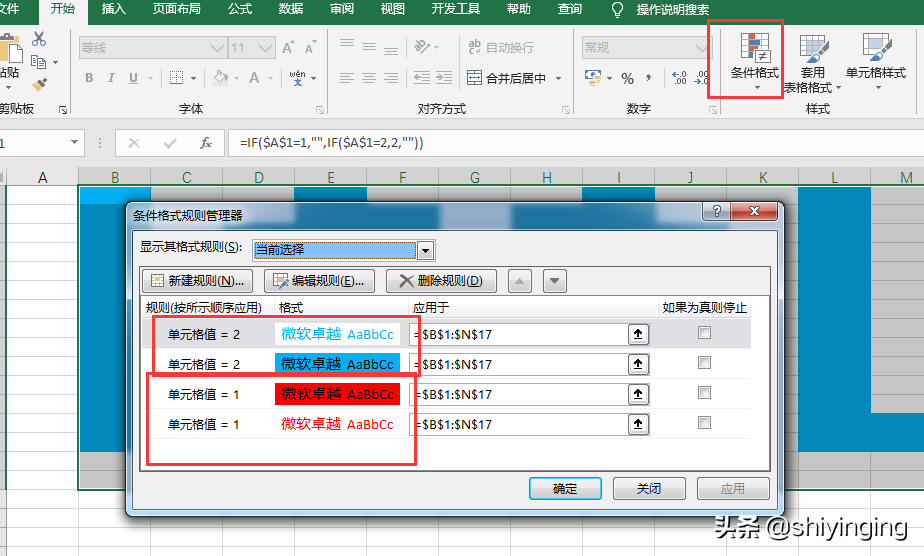Click the 新建规则(N) button
This screenshot has height=556, width=924.
[197, 281]
